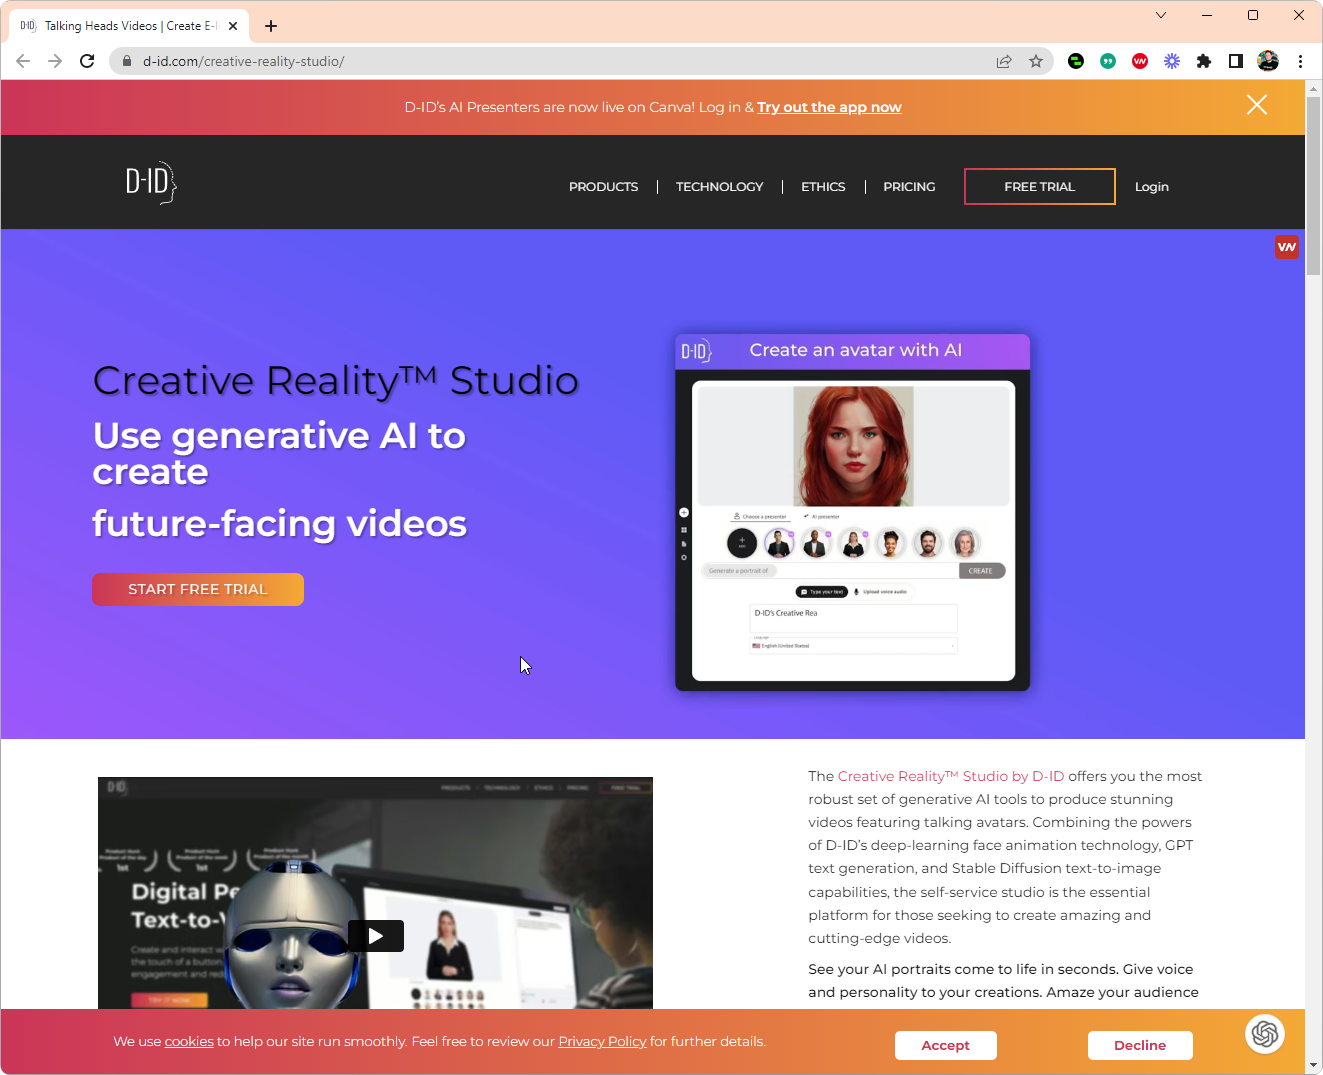Bookmark this page with the star icon

[x=1036, y=61]
